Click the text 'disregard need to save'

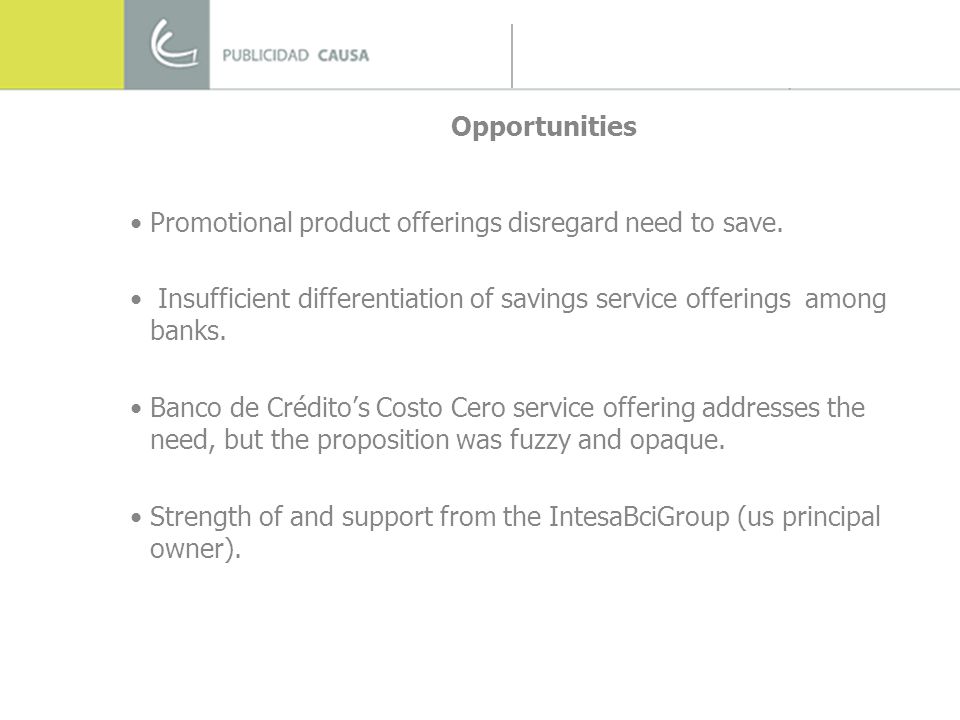643,223
